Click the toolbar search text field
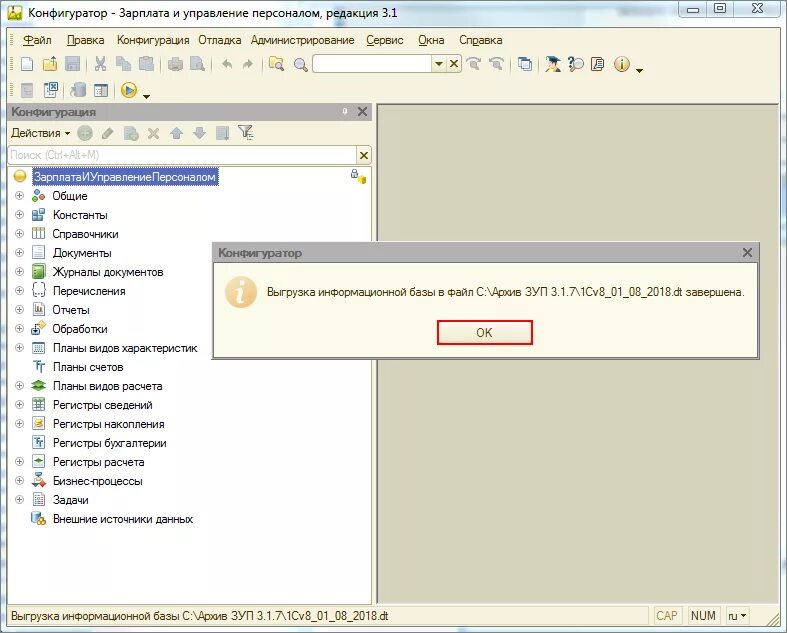The image size is (787, 633). tap(372, 64)
